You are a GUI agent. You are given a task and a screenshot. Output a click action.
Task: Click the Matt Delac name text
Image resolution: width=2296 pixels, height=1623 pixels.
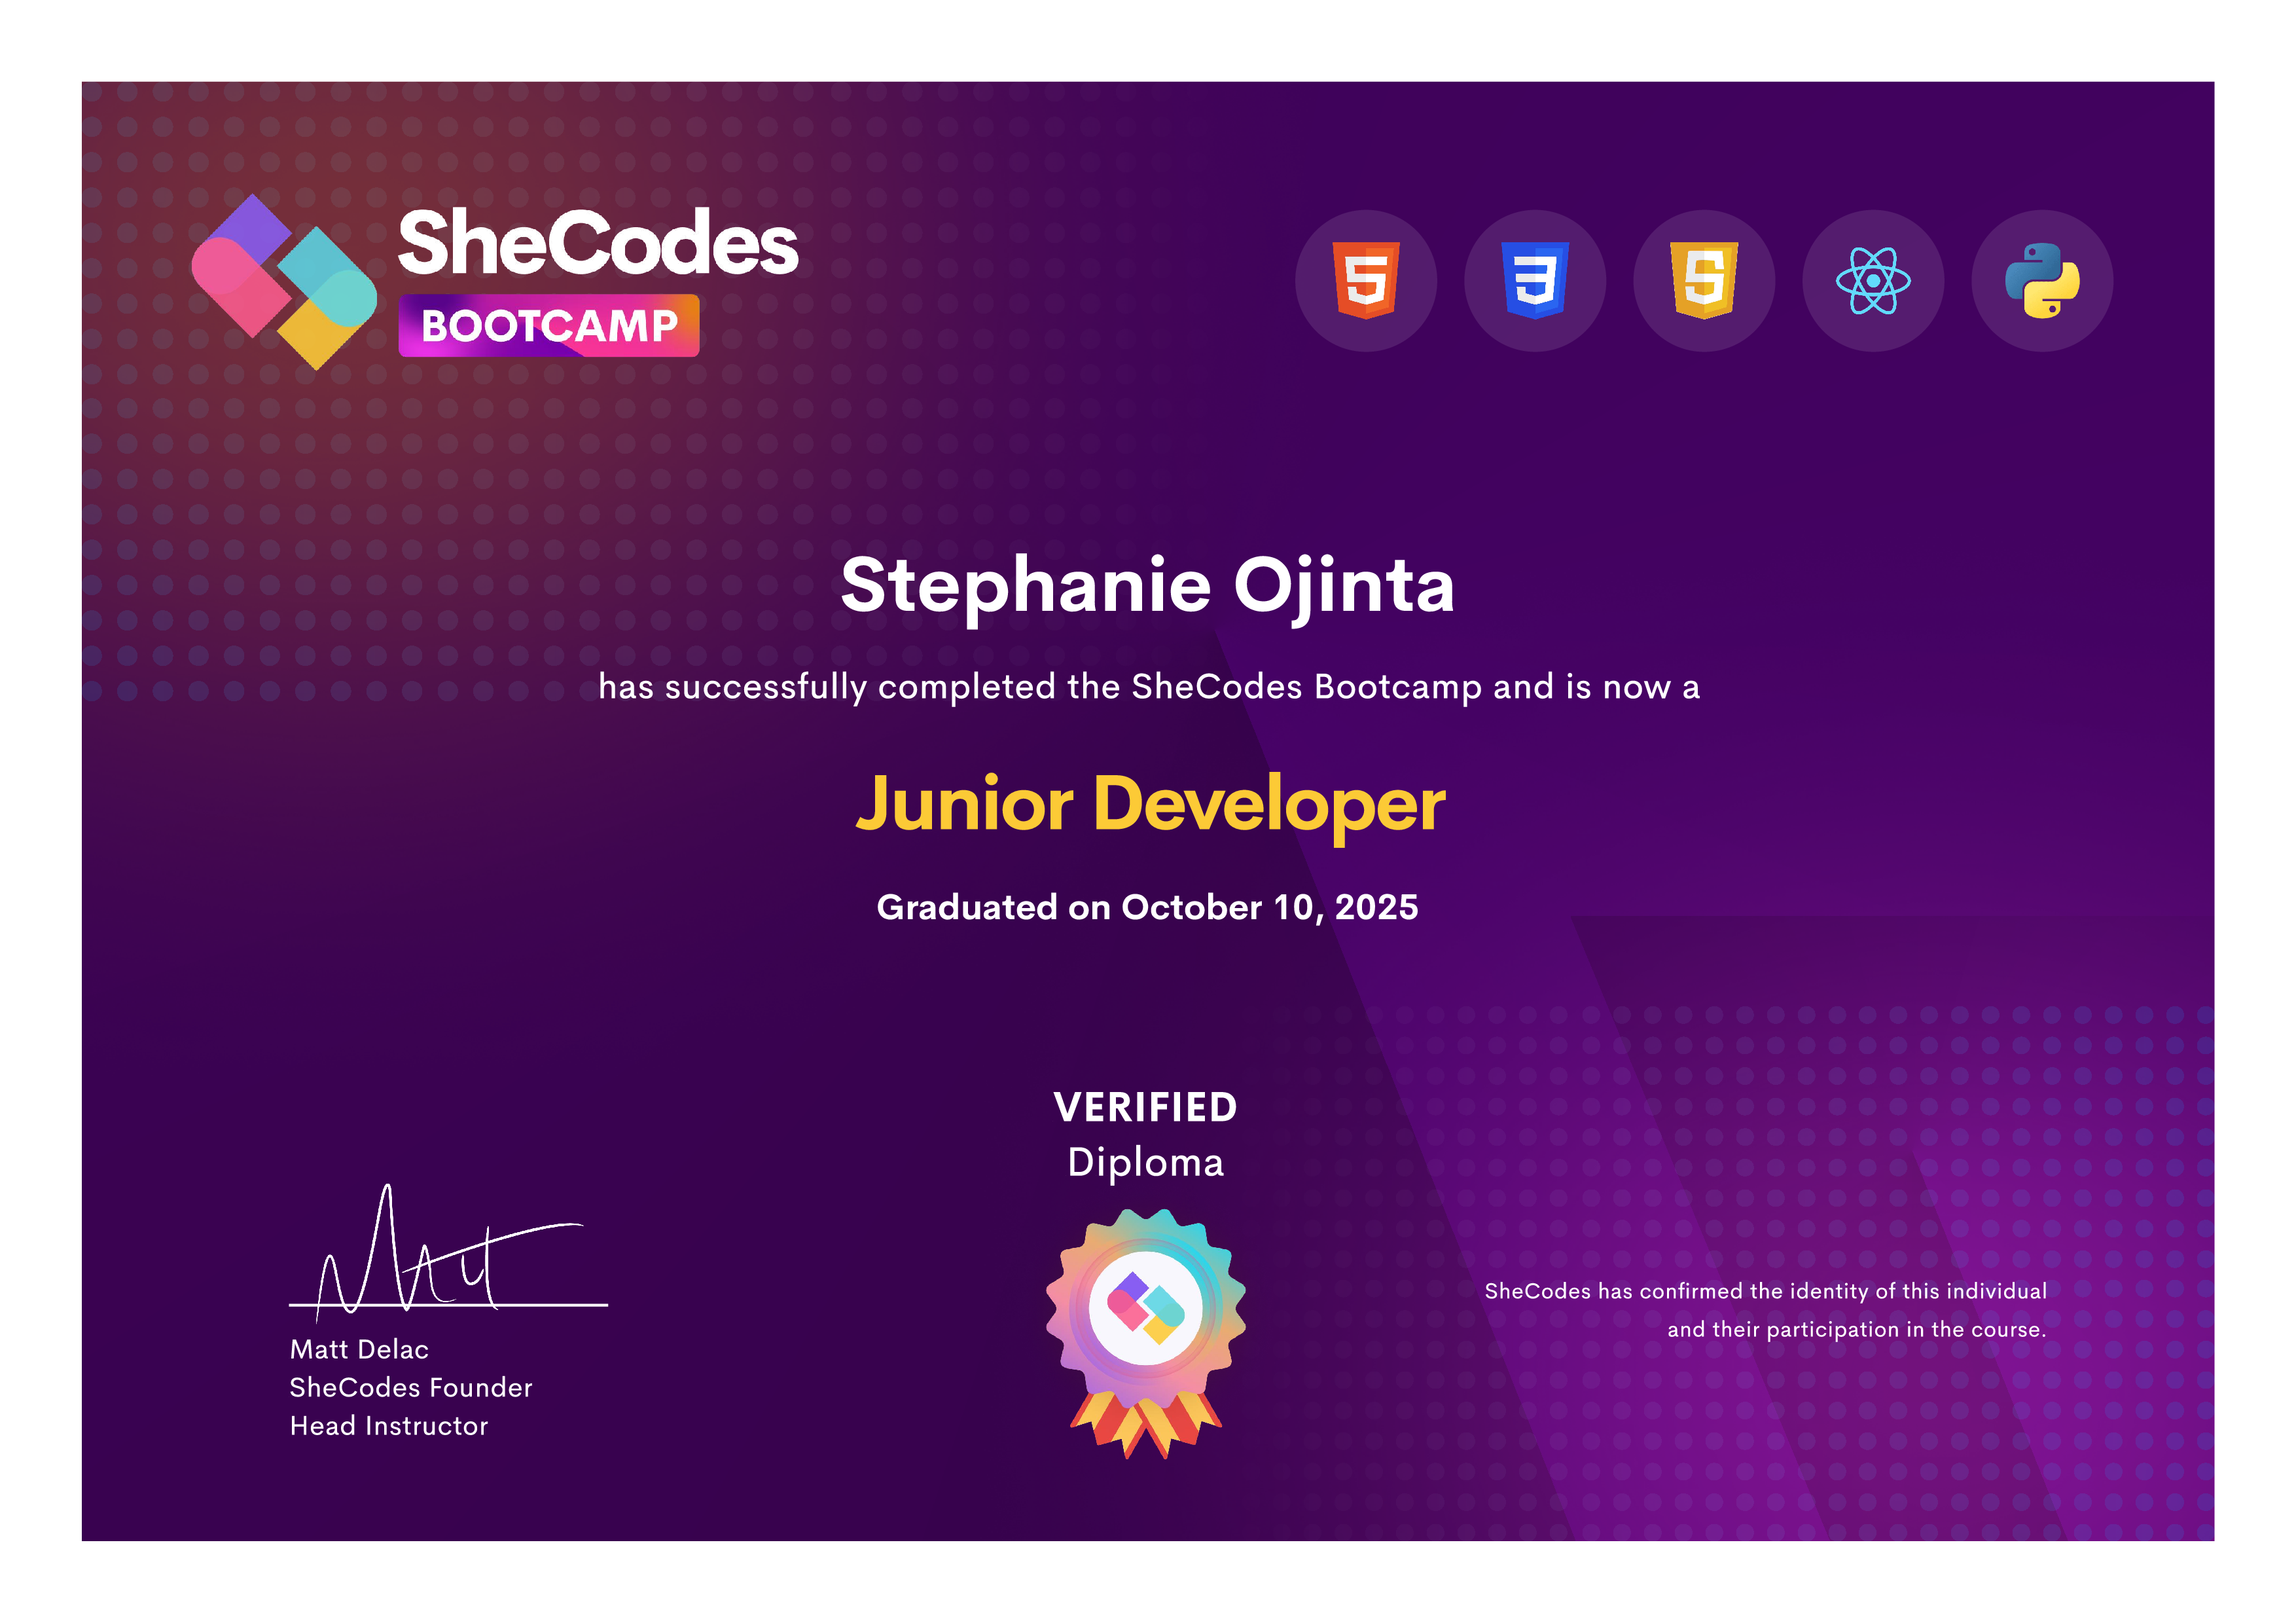[359, 1350]
